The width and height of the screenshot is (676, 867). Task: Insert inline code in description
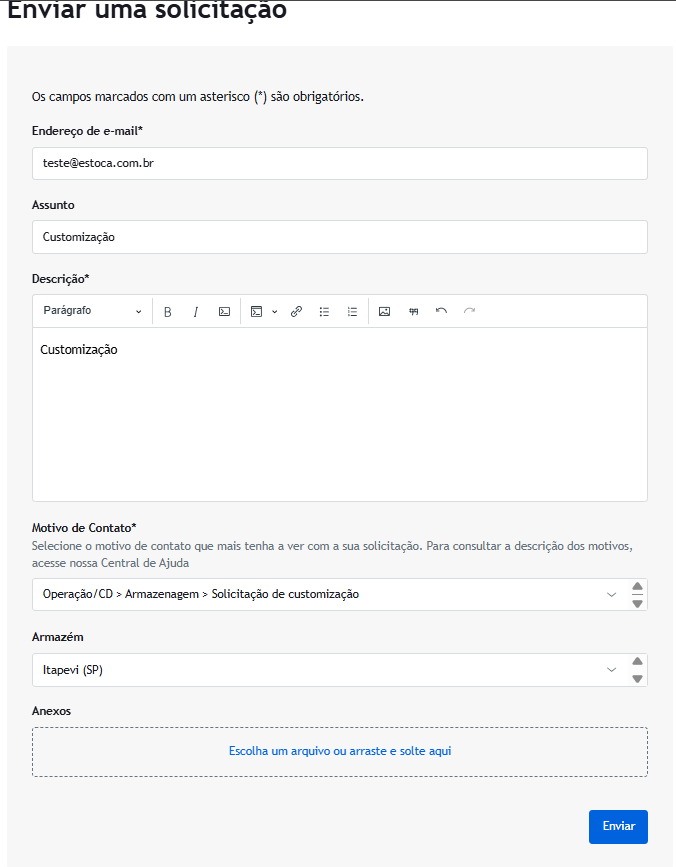224,312
